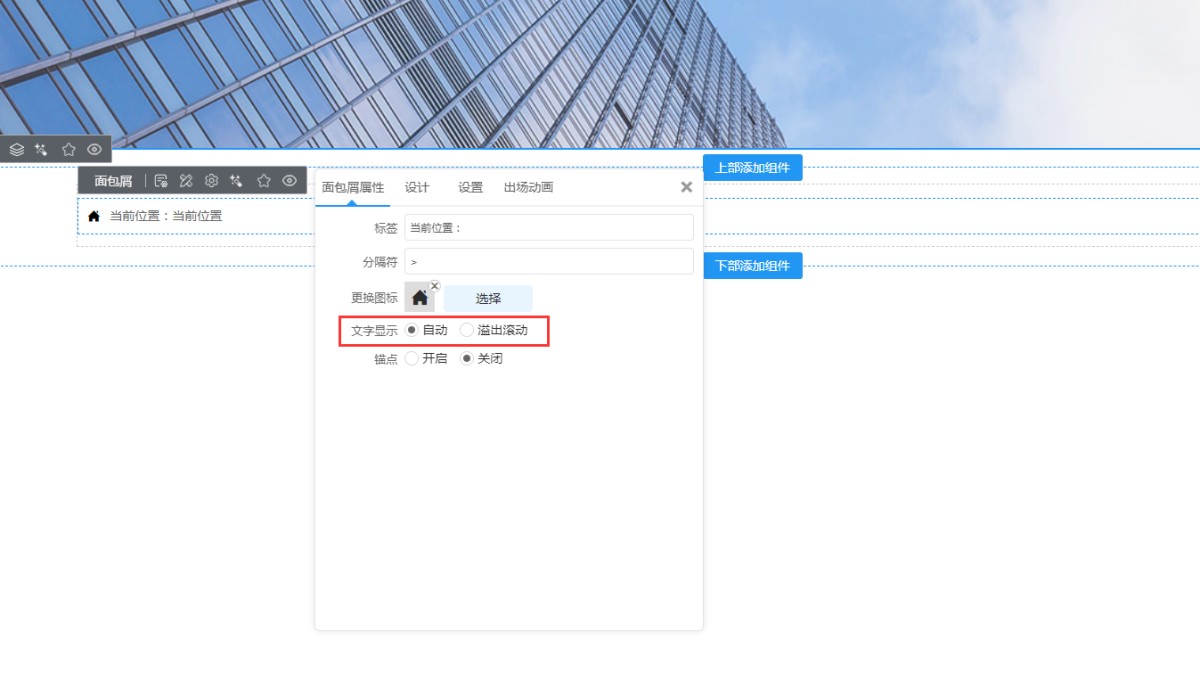Viewport: 1200px width, 689px height.
Task: Open the 出场动画 tab
Action: click(528, 188)
